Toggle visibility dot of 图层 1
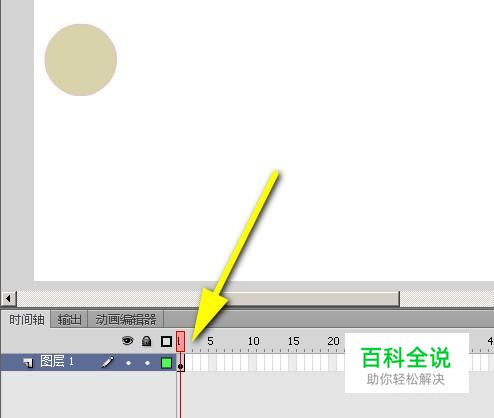Viewport: 494px width, 418px height. (128, 363)
